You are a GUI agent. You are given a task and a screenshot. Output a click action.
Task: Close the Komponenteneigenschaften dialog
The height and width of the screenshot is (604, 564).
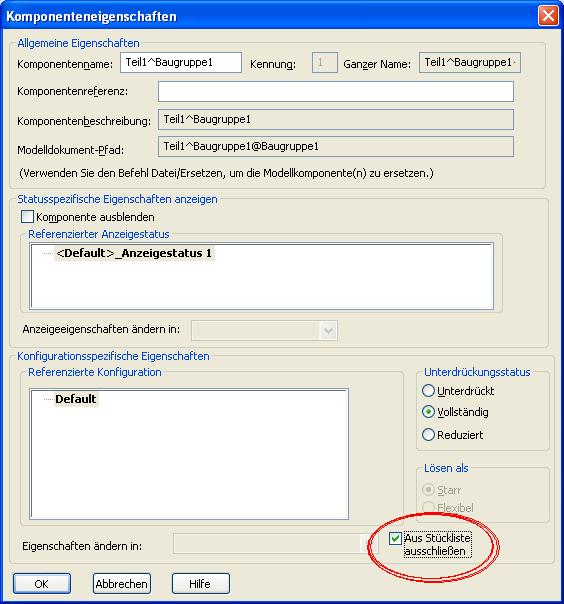point(548,16)
